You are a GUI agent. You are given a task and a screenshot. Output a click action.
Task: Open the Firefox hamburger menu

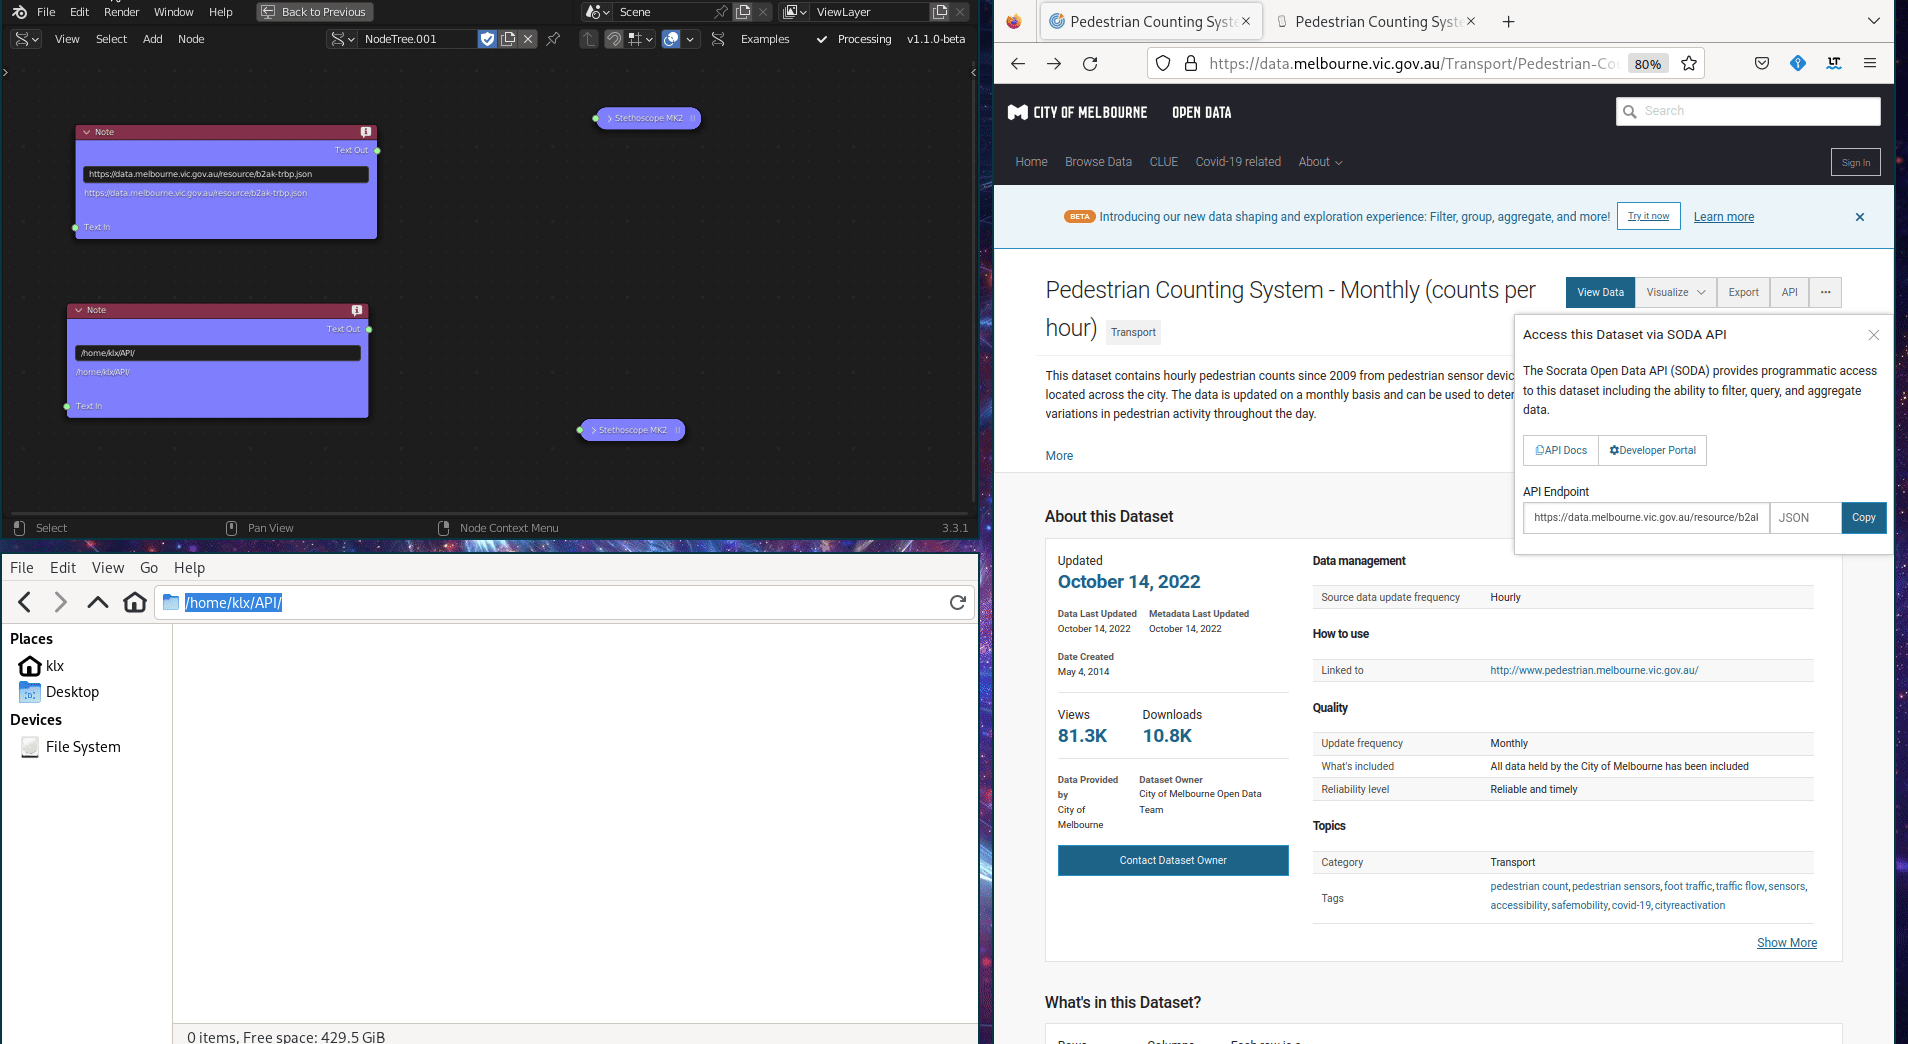[x=1870, y=63]
